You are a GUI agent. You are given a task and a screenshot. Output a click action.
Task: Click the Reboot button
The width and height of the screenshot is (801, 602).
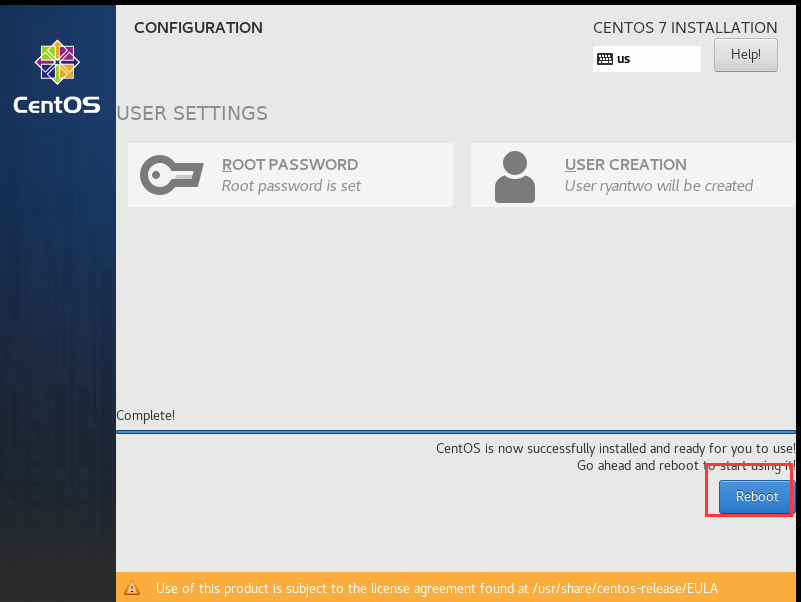coord(756,496)
